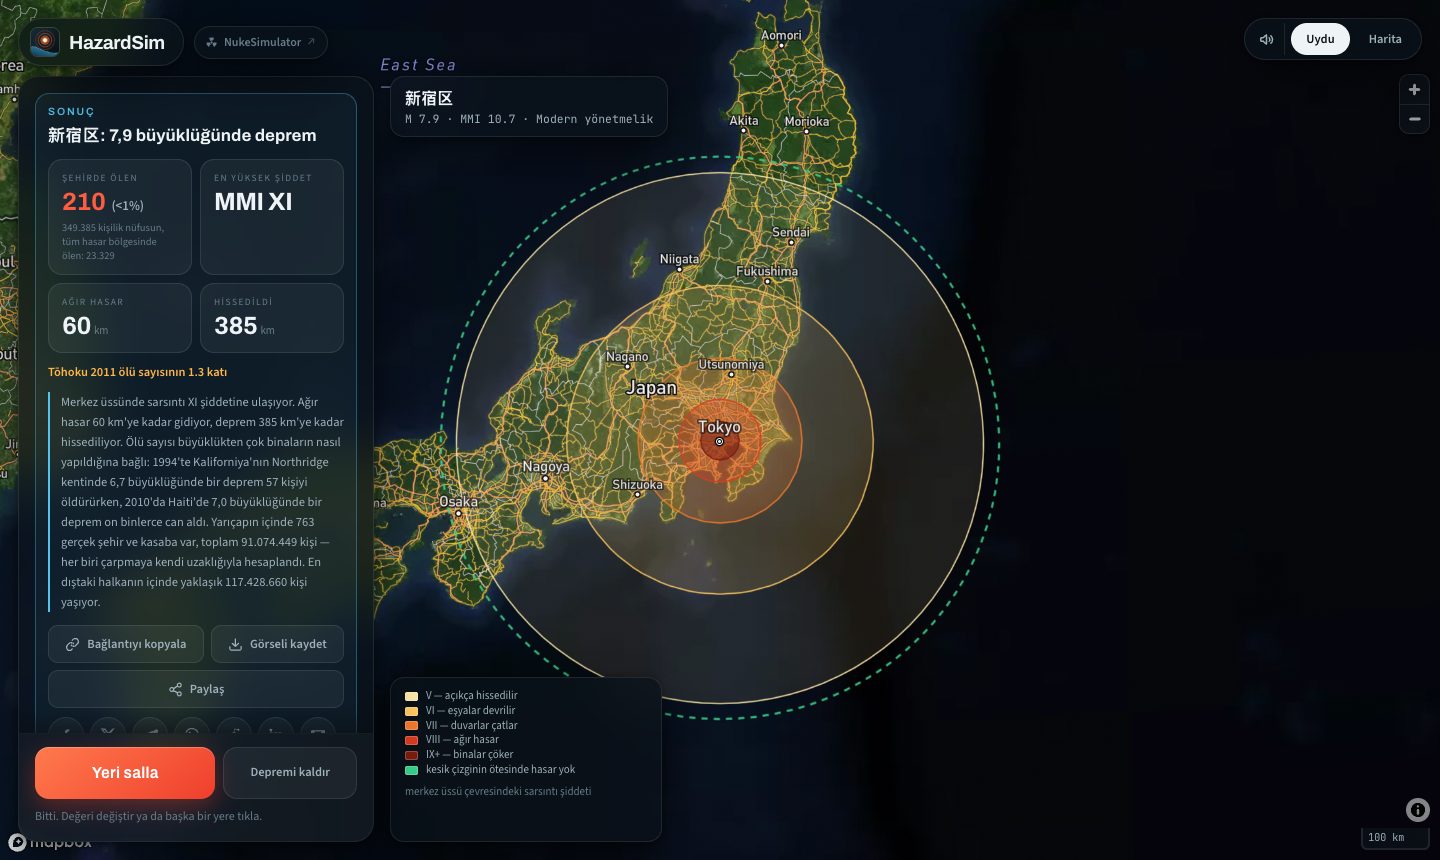This screenshot has width=1440, height=860.
Task: Click the 210 death count value
Action: 84,202
